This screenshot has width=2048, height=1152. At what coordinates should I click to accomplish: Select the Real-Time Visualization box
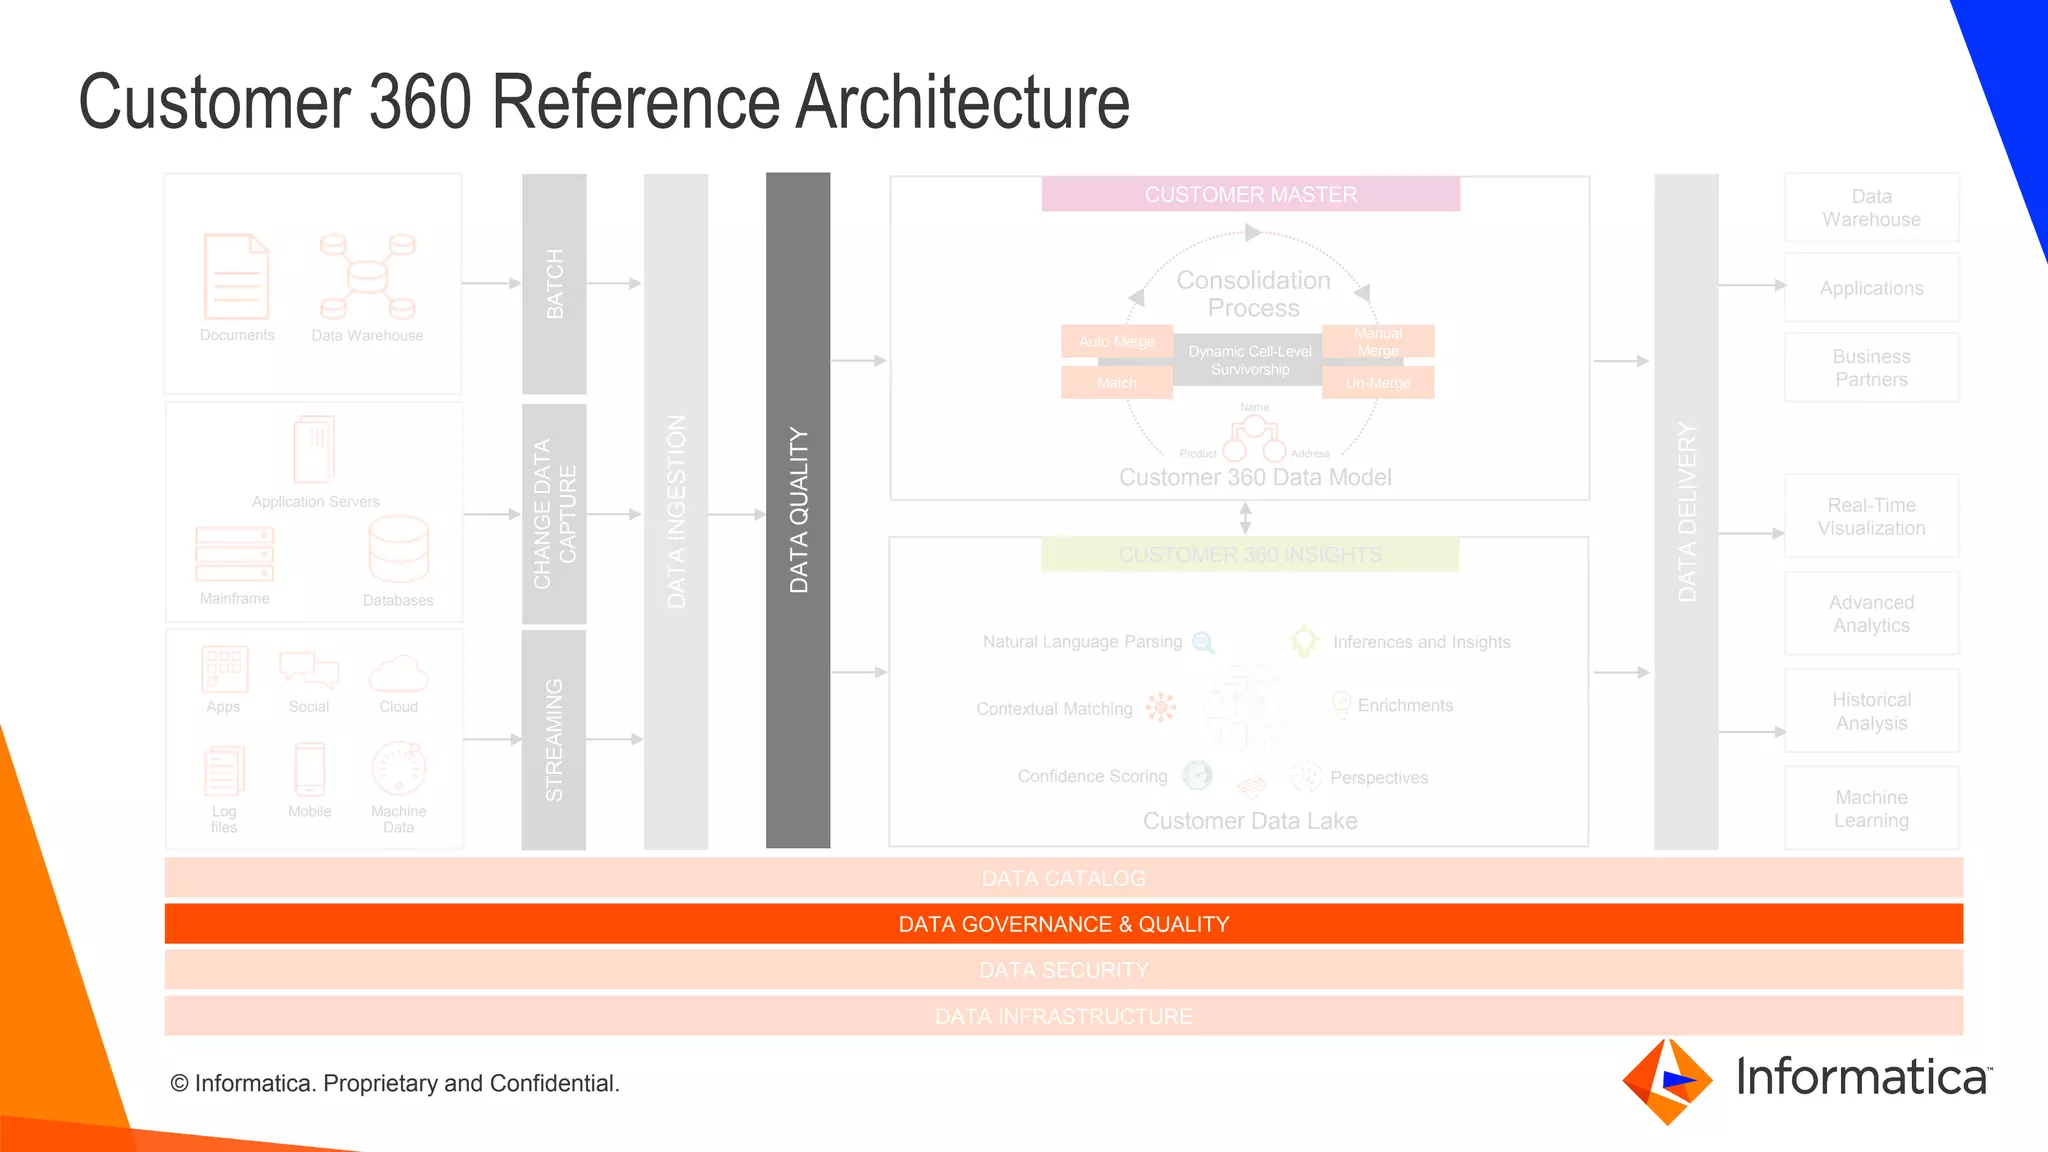[x=1871, y=516]
